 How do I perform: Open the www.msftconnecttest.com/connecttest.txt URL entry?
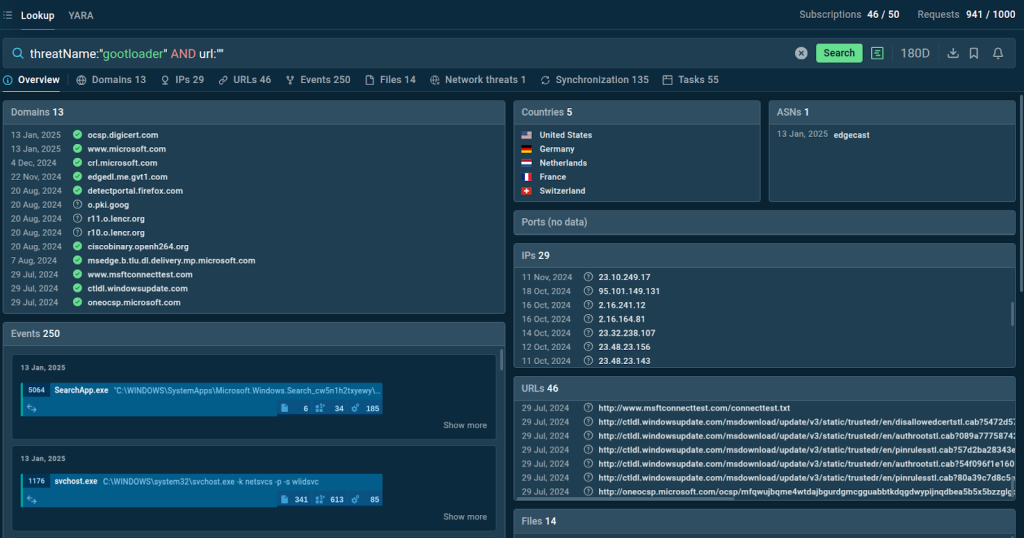pyautogui.click(x=694, y=408)
